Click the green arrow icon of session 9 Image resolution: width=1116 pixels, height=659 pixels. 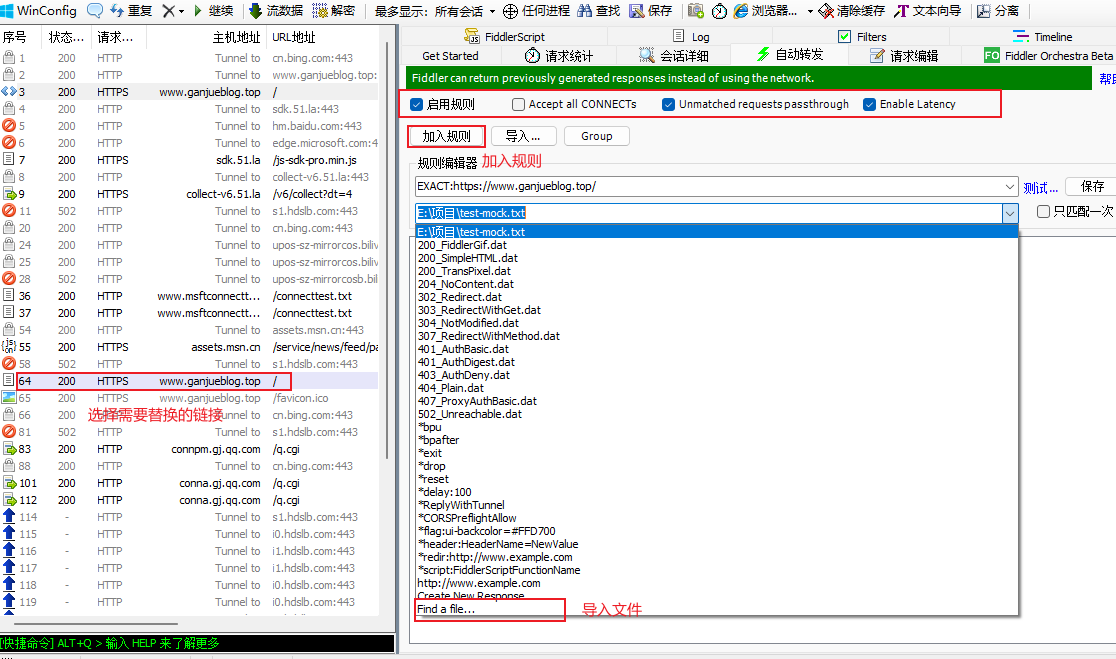pos(9,194)
